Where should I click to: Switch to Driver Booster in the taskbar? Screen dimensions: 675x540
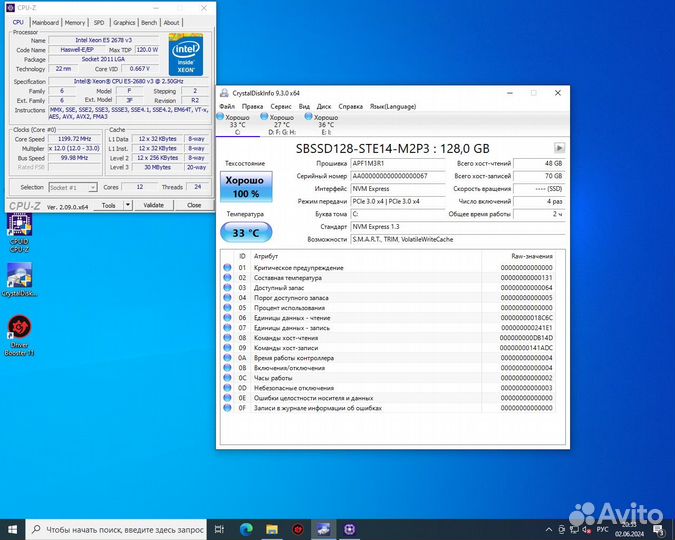(x=298, y=529)
